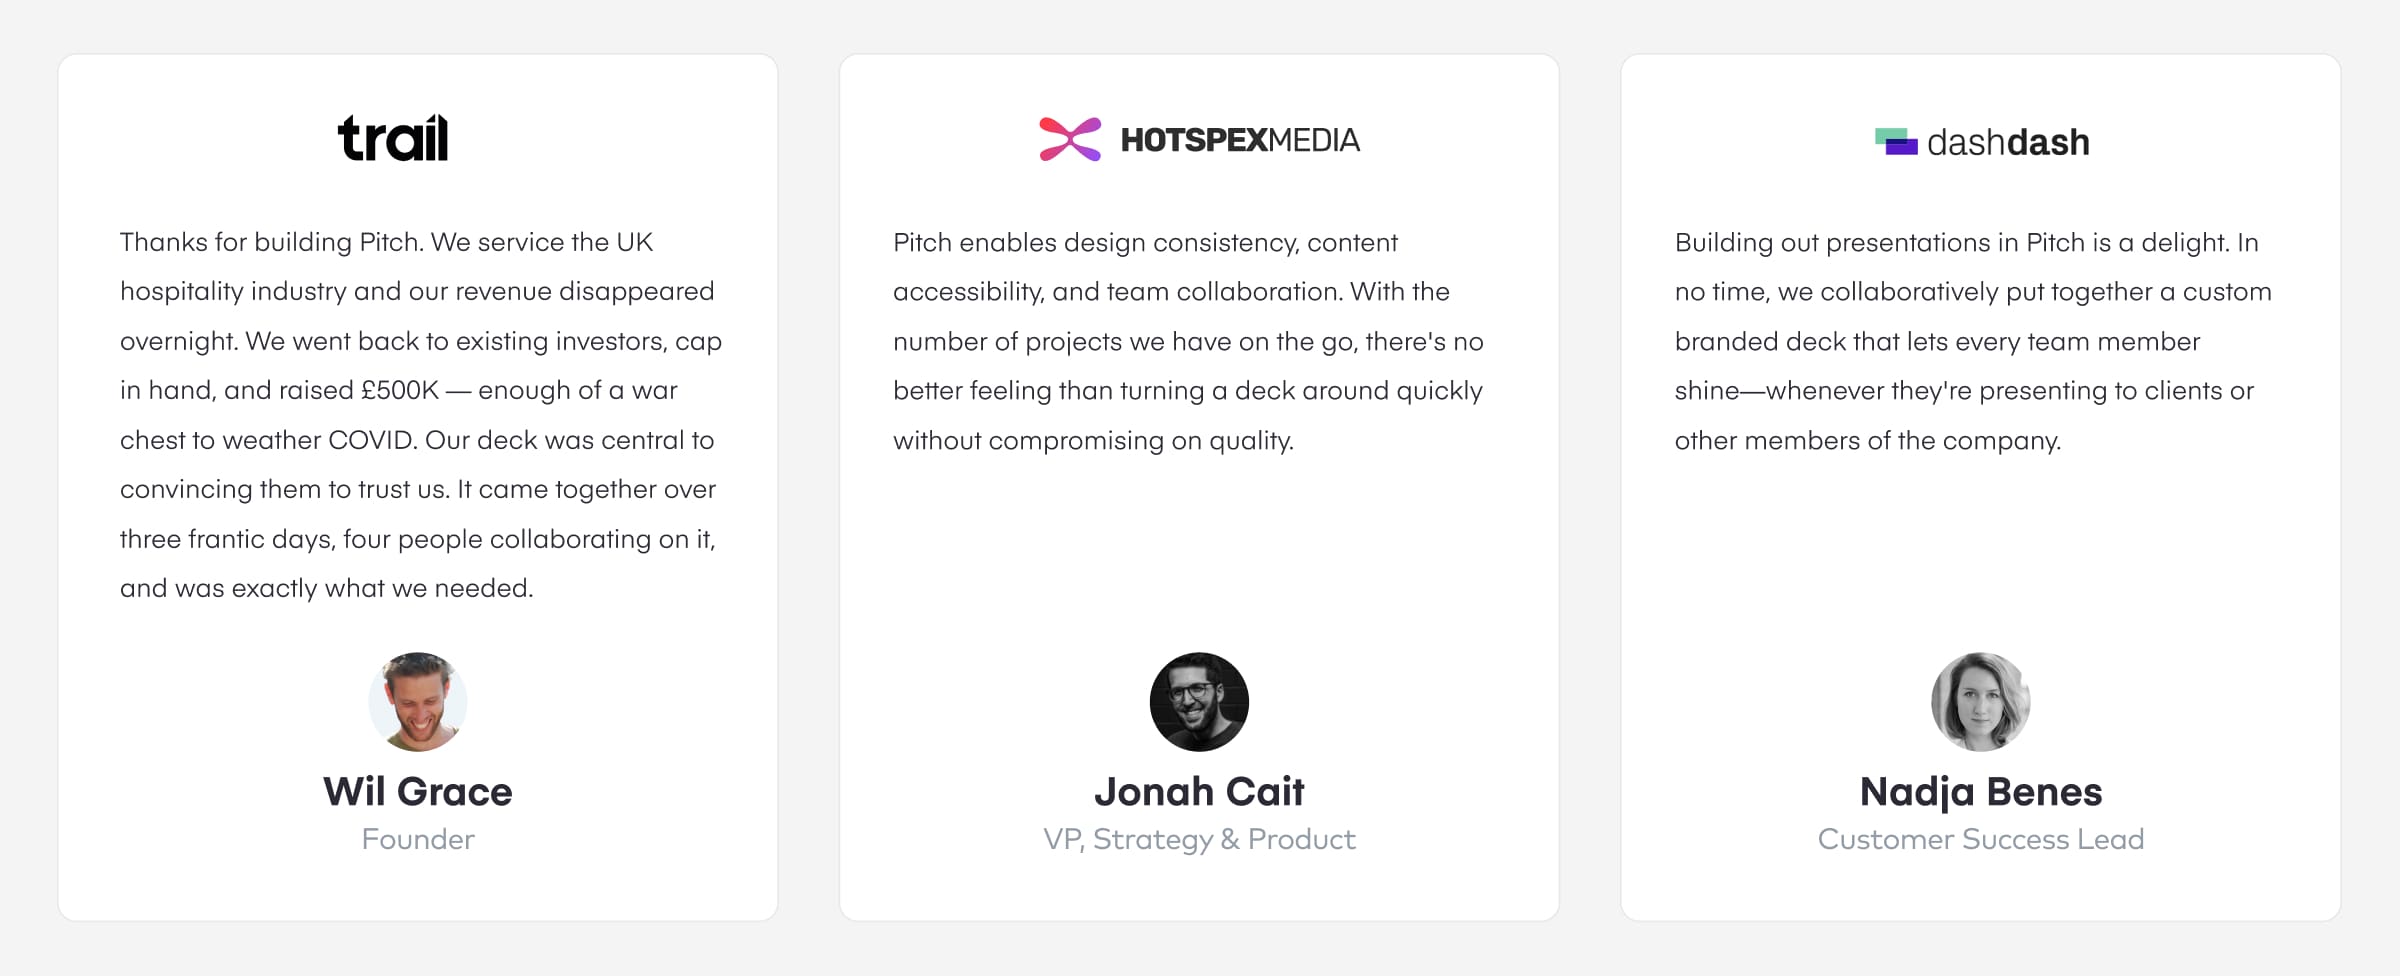Screen dimensions: 2400x976
Task: Open the dashdash testimonial card
Action: click(1981, 487)
